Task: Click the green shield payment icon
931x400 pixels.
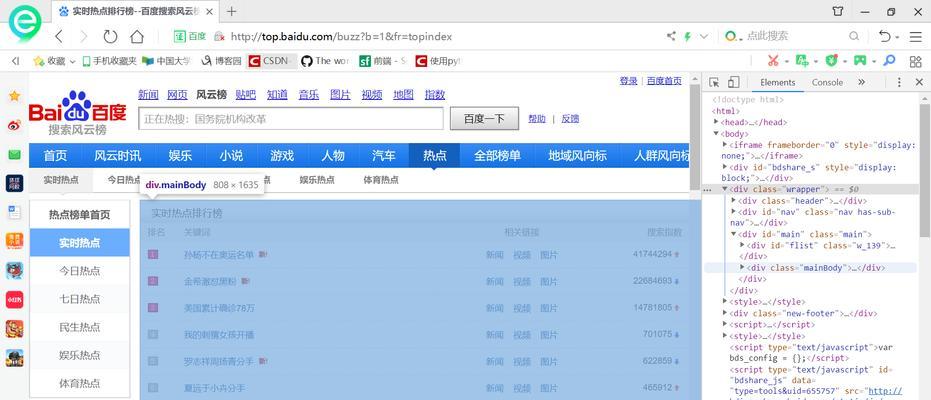Action: [832, 61]
